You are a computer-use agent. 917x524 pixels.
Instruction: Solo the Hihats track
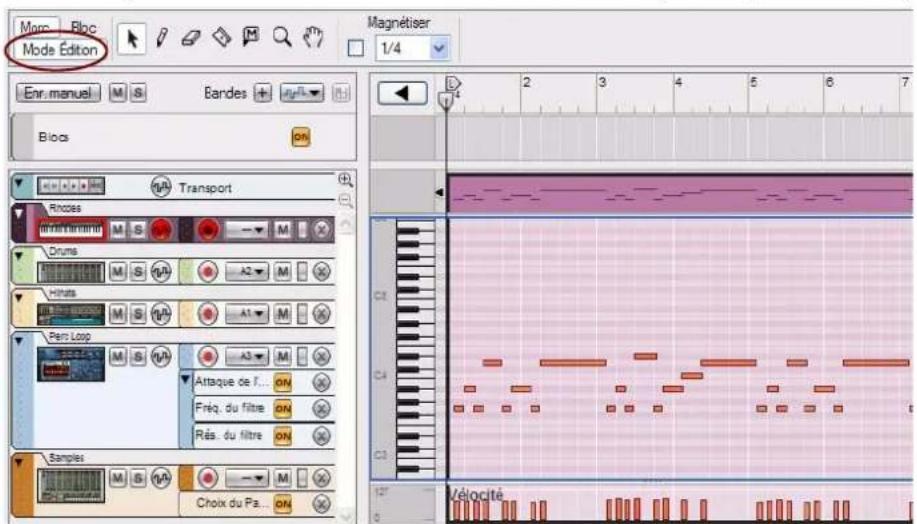tap(137, 314)
